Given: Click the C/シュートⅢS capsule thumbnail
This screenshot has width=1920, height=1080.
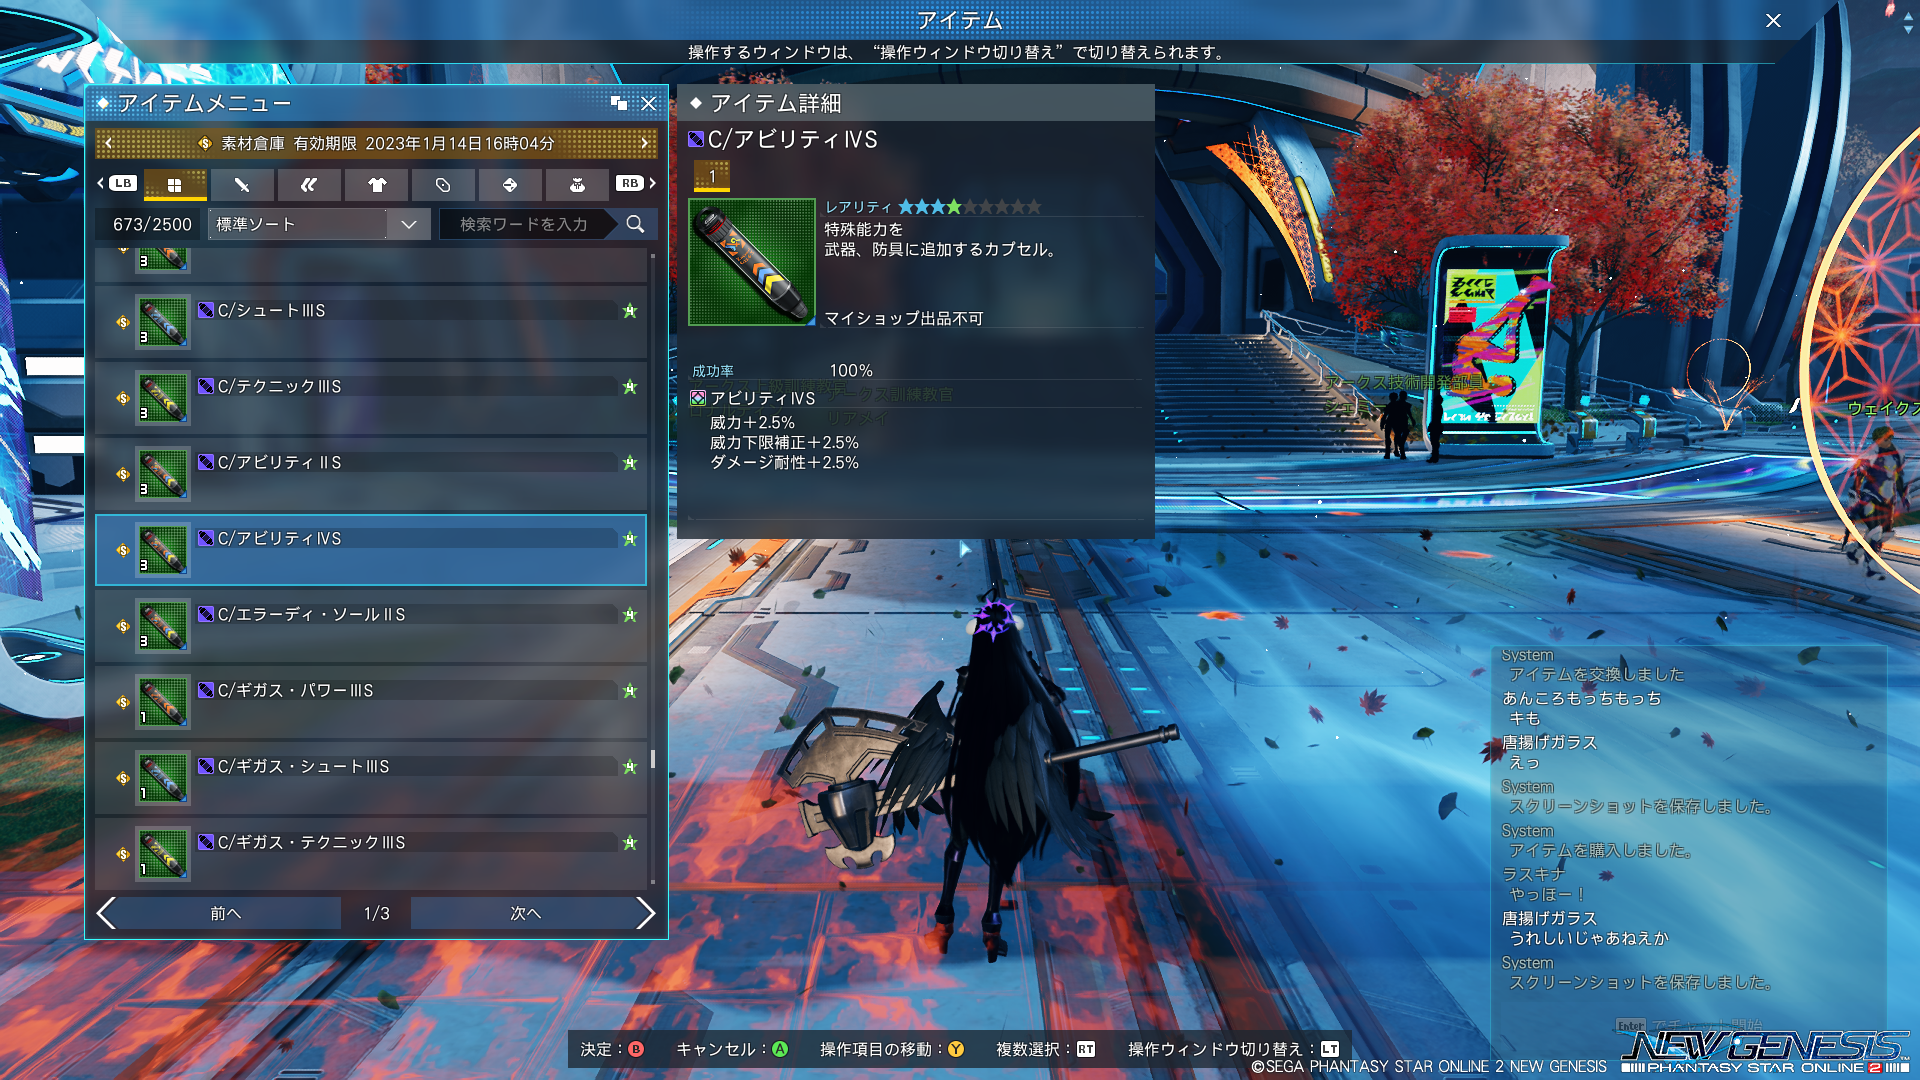Looking at the screenshot, I should coord(163,322).
